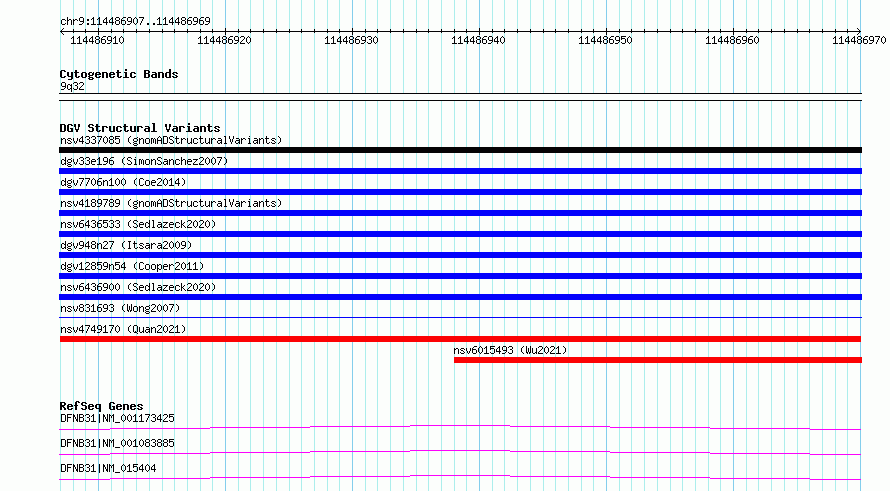Viewport: 890px width, 491px height.
Task: Open variant nsv6436900 (Sedlazeck2020)
Action: click(x=138, y=287)
